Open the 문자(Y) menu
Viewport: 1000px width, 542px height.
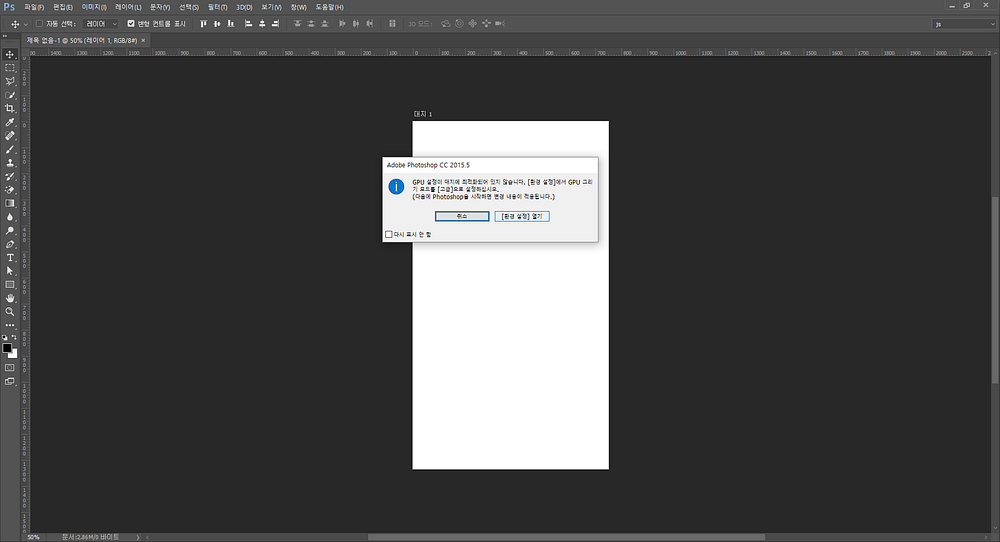[159, 7]
